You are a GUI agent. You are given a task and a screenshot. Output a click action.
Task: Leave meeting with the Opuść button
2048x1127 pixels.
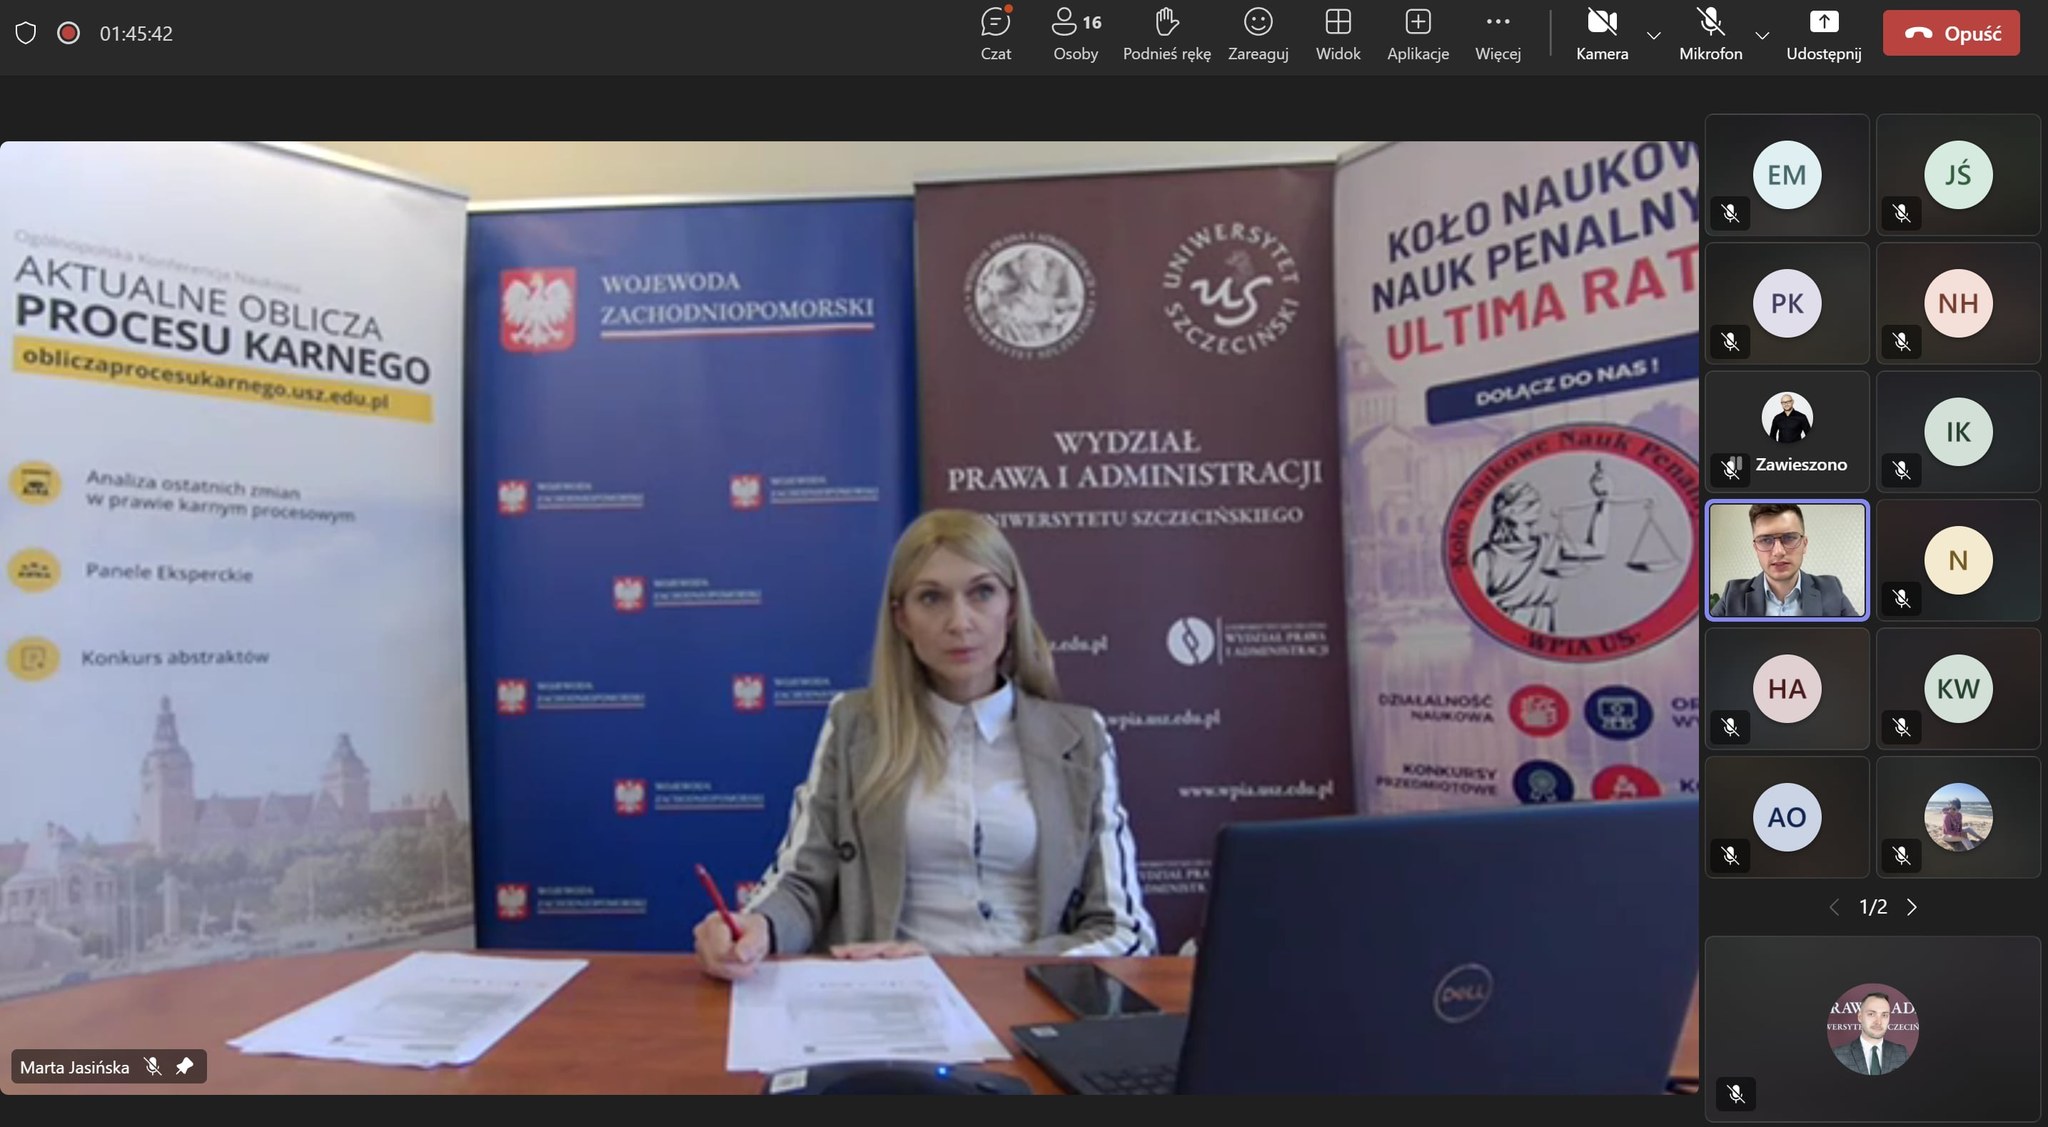[1950, 33]
